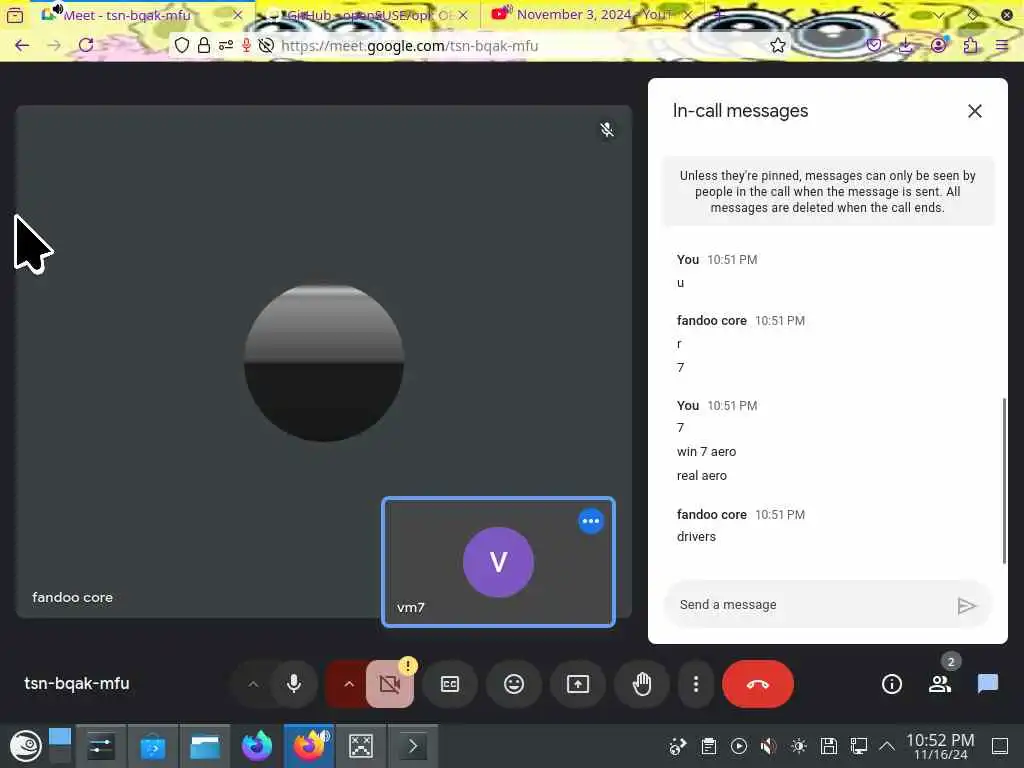This screenshot has height=768, width=1024.
Task: Mute the microphone in the call bar
Action: (x=294, y=684)
